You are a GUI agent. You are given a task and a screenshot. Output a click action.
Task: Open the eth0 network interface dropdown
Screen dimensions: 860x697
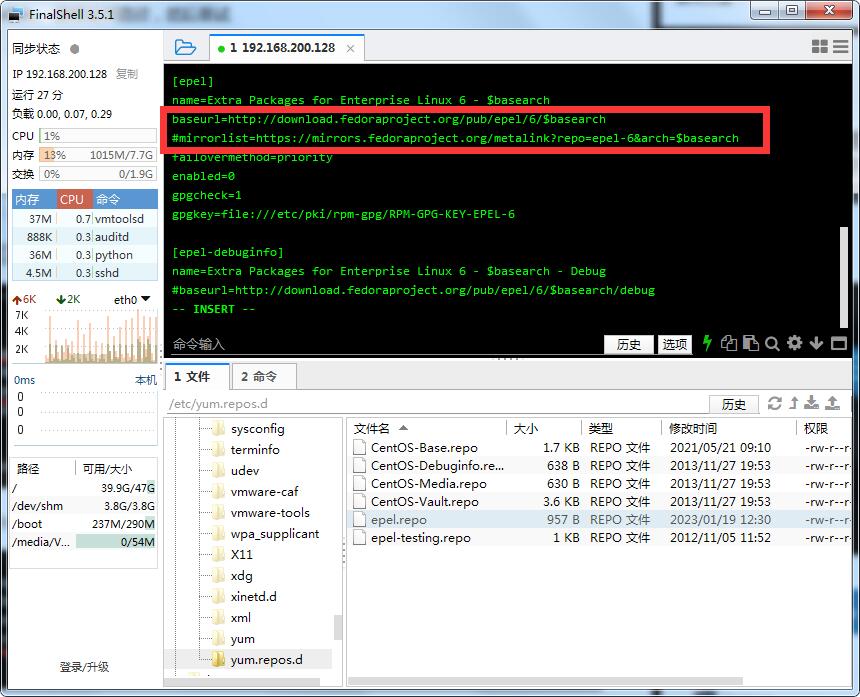tap(145, 299)
